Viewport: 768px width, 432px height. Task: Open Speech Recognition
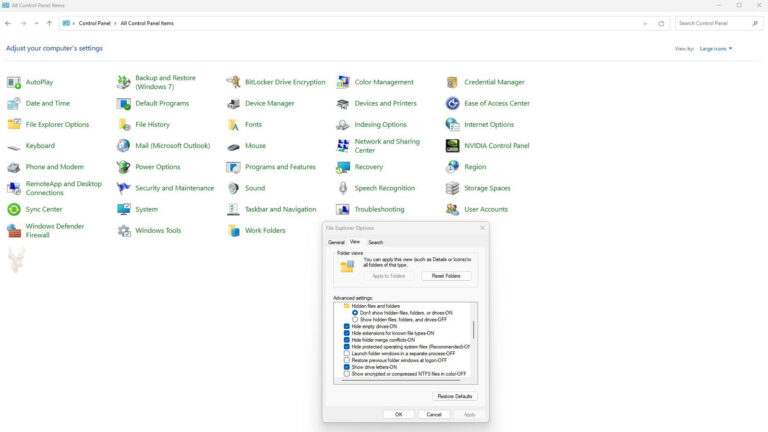coord(375,188)
